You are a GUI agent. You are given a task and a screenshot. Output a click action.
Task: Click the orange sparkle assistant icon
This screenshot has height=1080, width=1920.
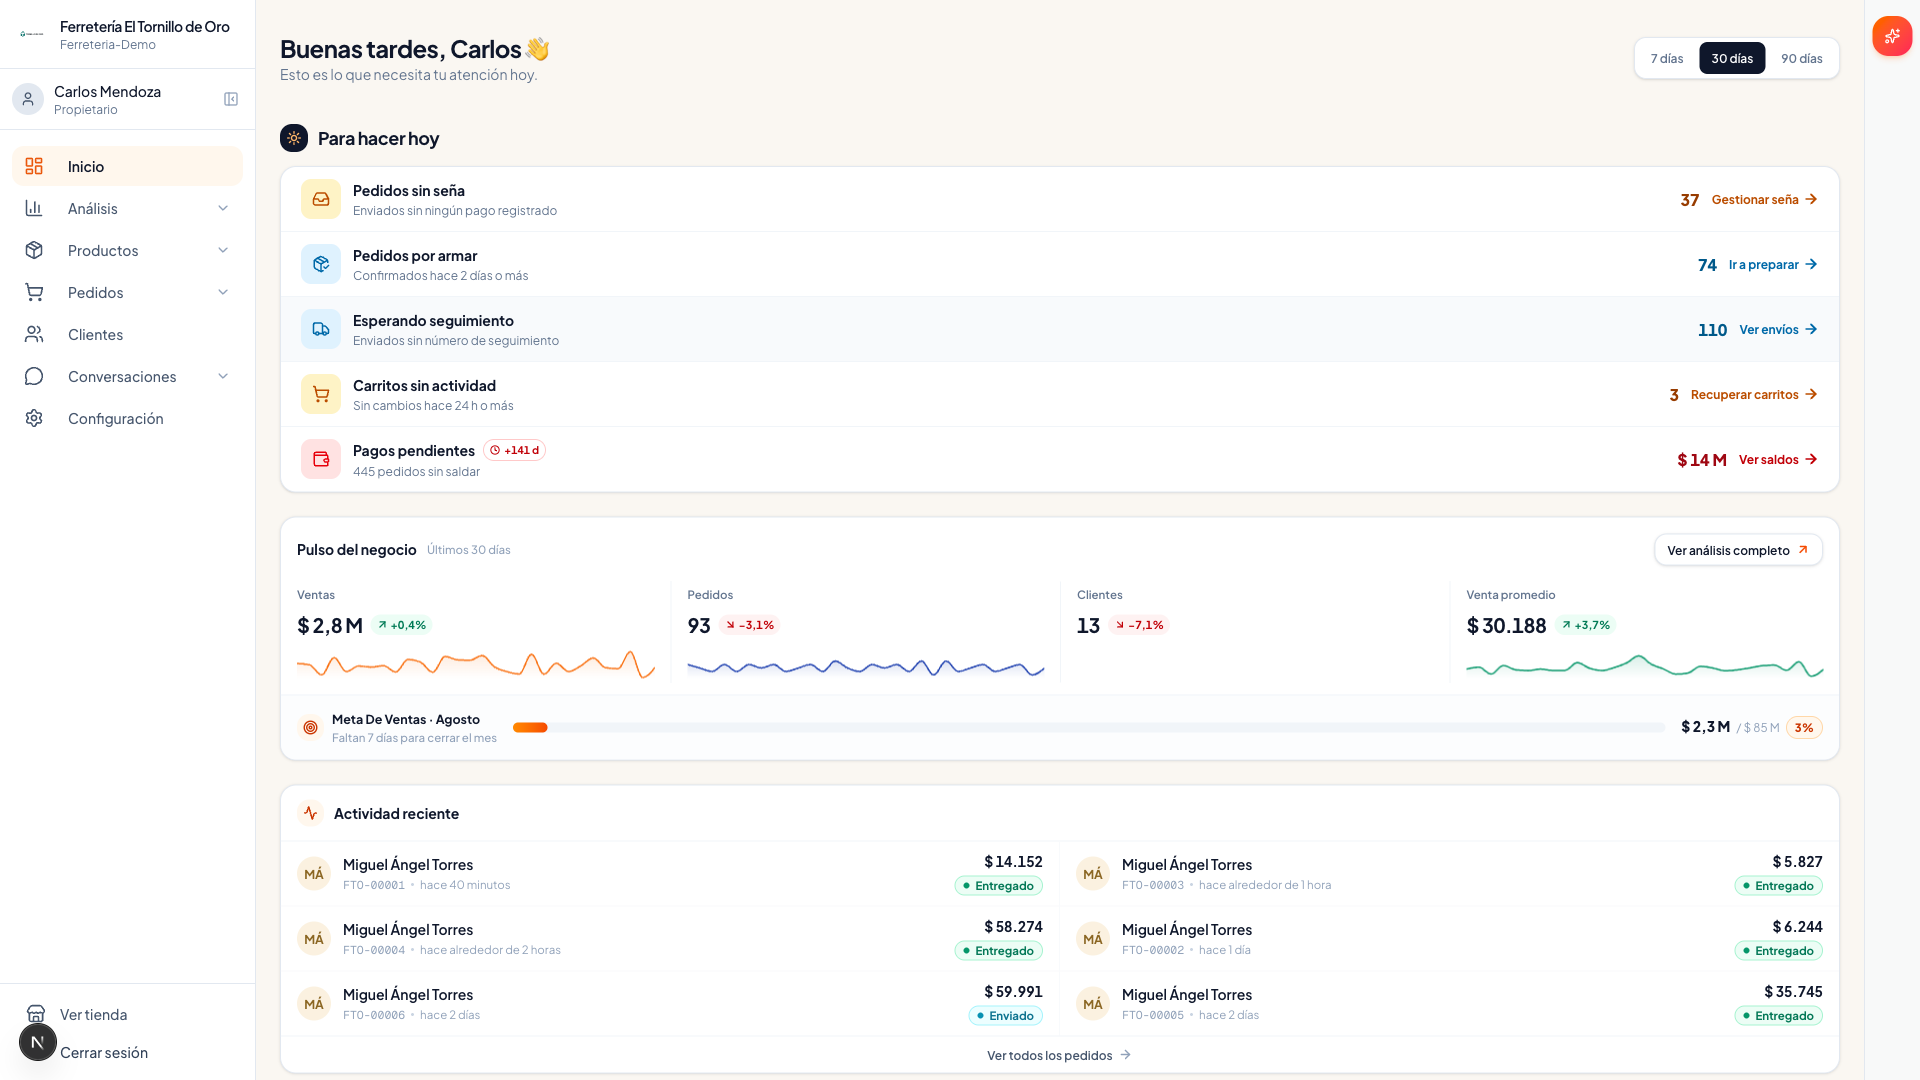click(1892, 36)
